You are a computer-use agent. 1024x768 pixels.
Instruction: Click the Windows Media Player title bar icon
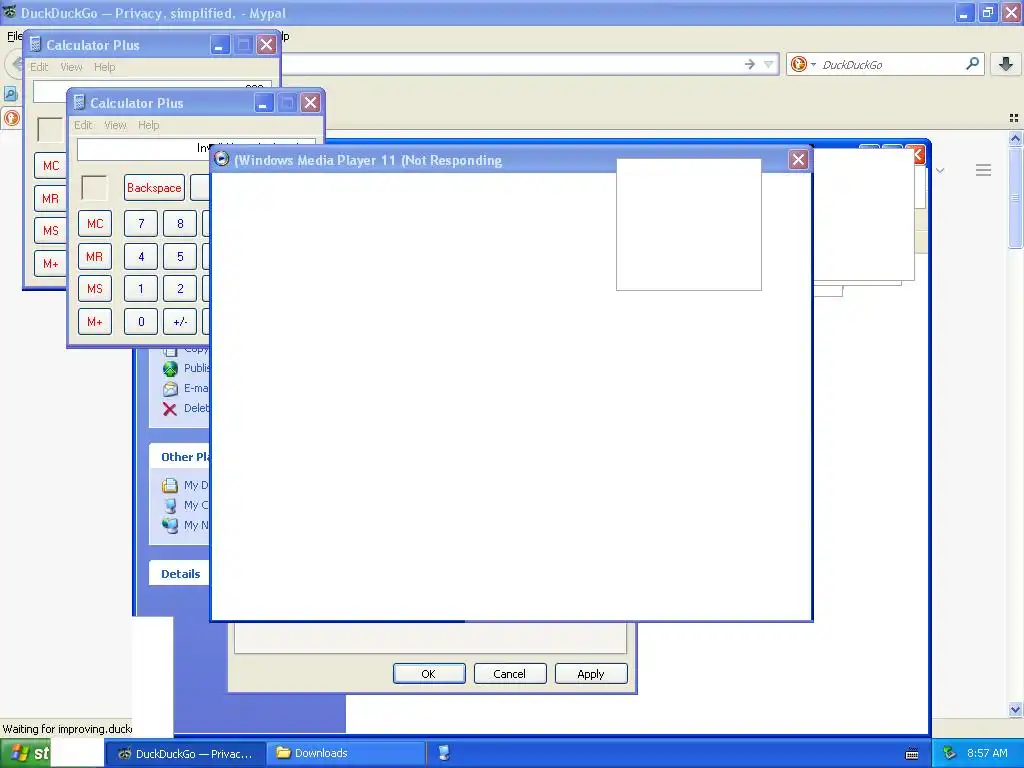[222, 159]
